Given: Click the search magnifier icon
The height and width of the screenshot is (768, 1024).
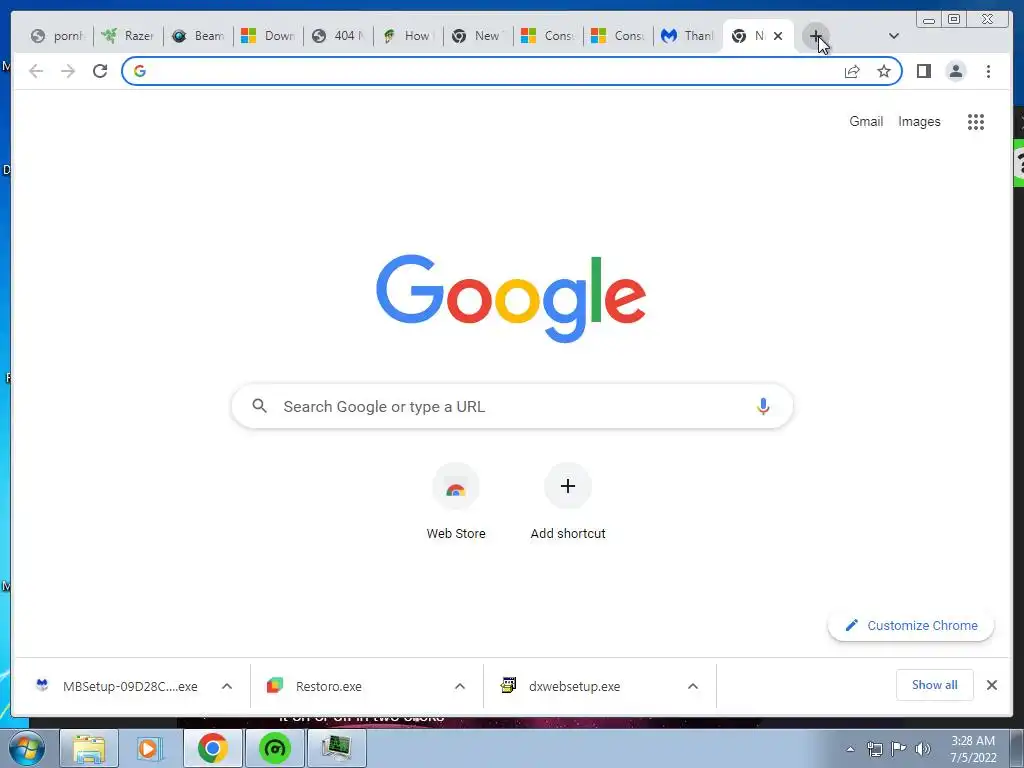Looking at the screenshot, I should pyautogui.click(x=259, y=406).
